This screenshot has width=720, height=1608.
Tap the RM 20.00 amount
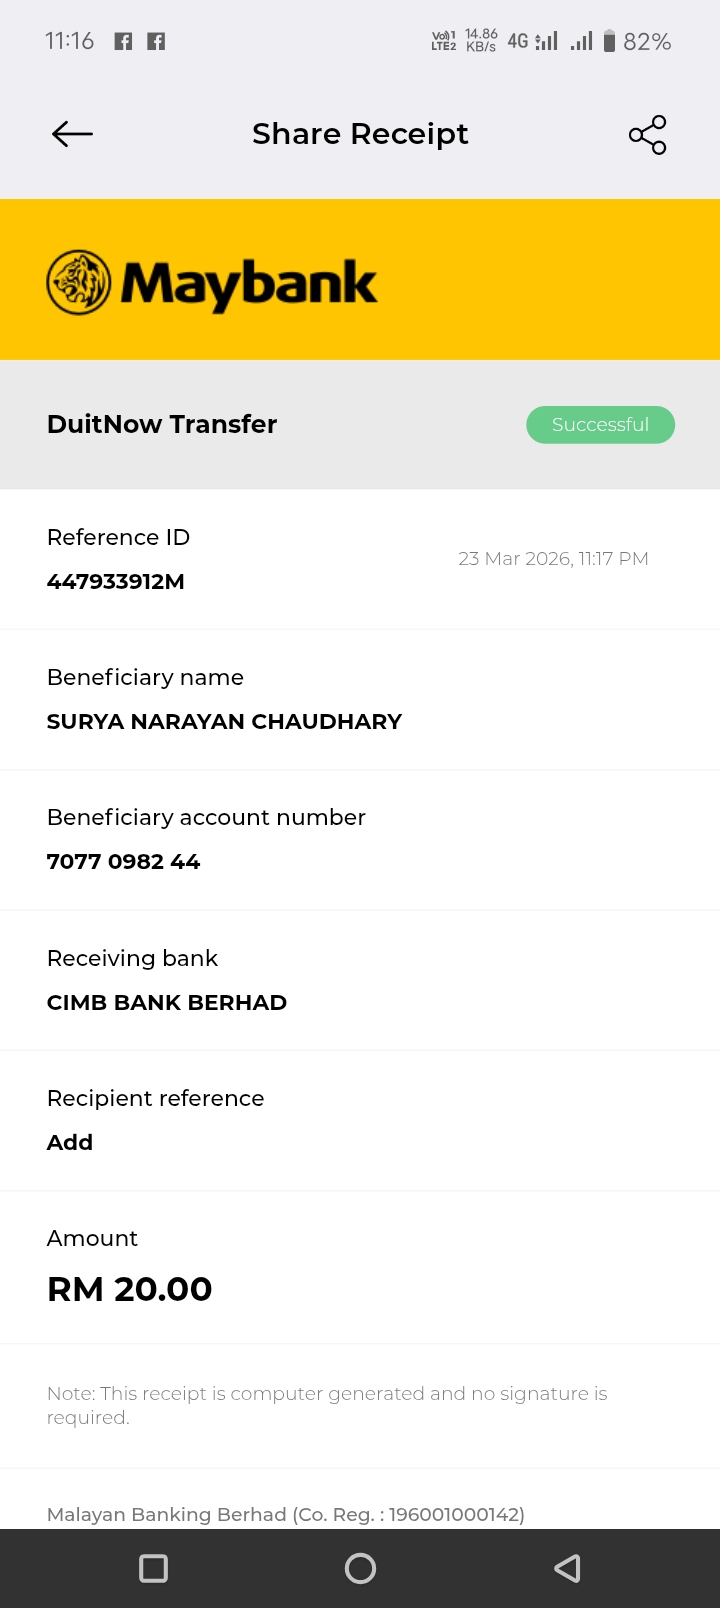130,1289
